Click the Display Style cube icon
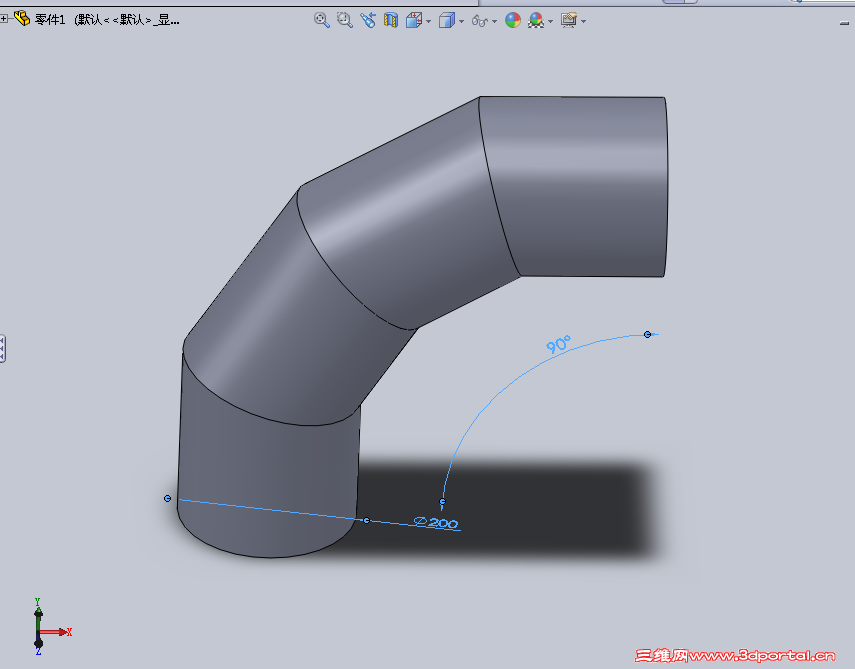855x669 pixels. [447, 20]
